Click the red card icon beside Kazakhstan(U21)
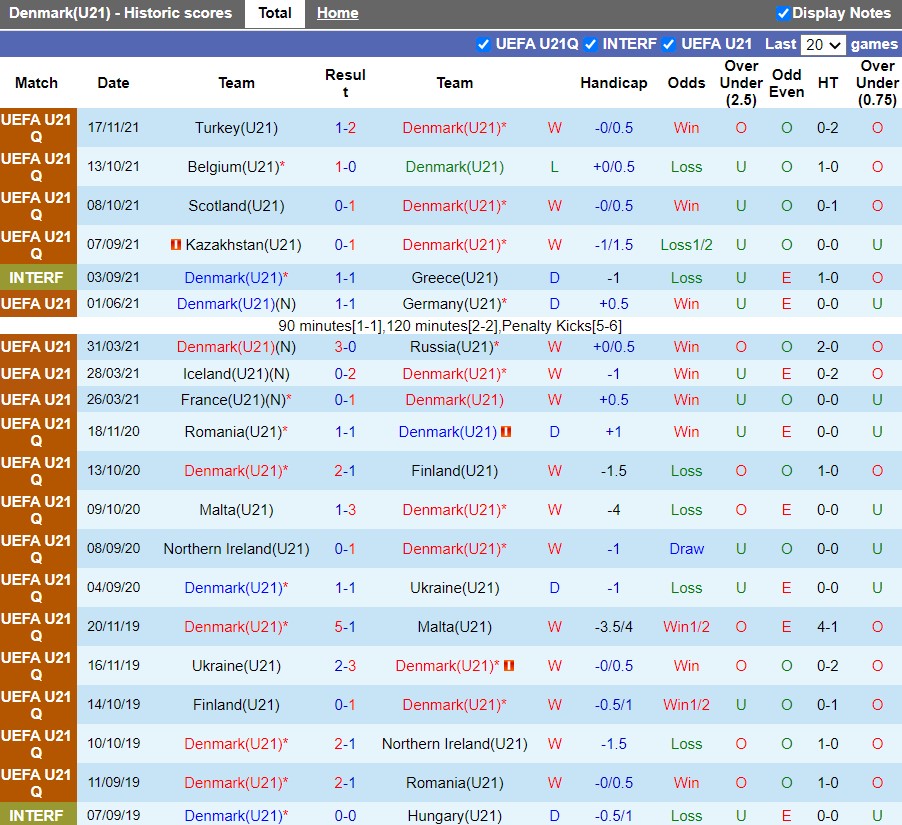The image size is (902, 825). tap(176, 245)
